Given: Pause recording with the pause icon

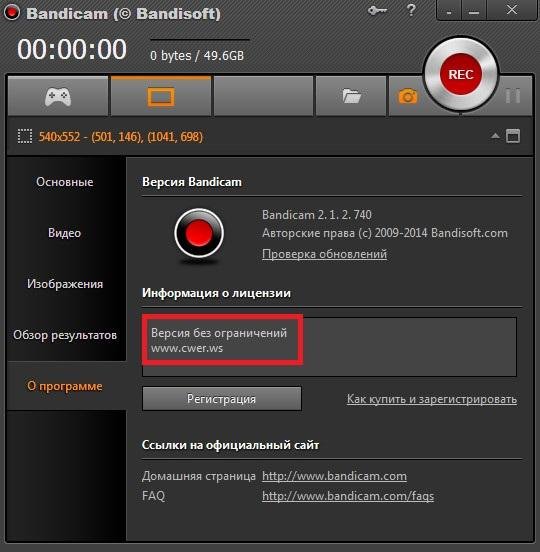Looking at the screenshot, I should pos(513,96).
